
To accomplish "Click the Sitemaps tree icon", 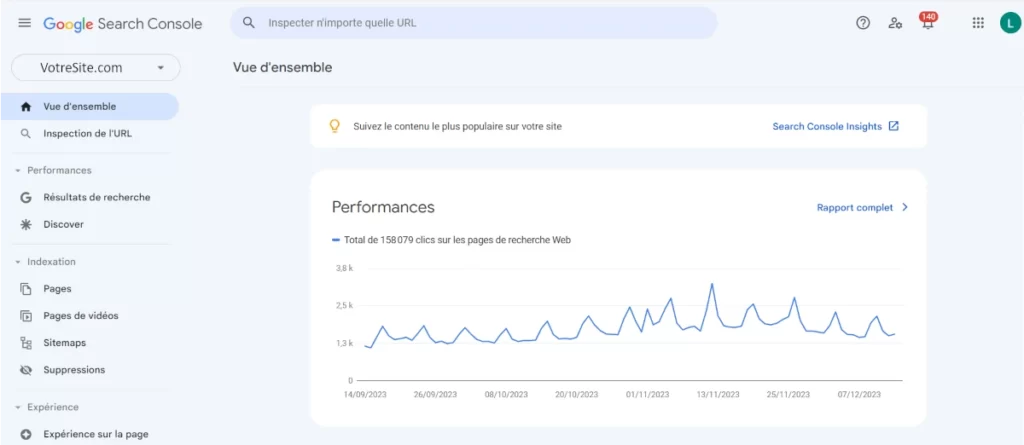I will [26, 342].
